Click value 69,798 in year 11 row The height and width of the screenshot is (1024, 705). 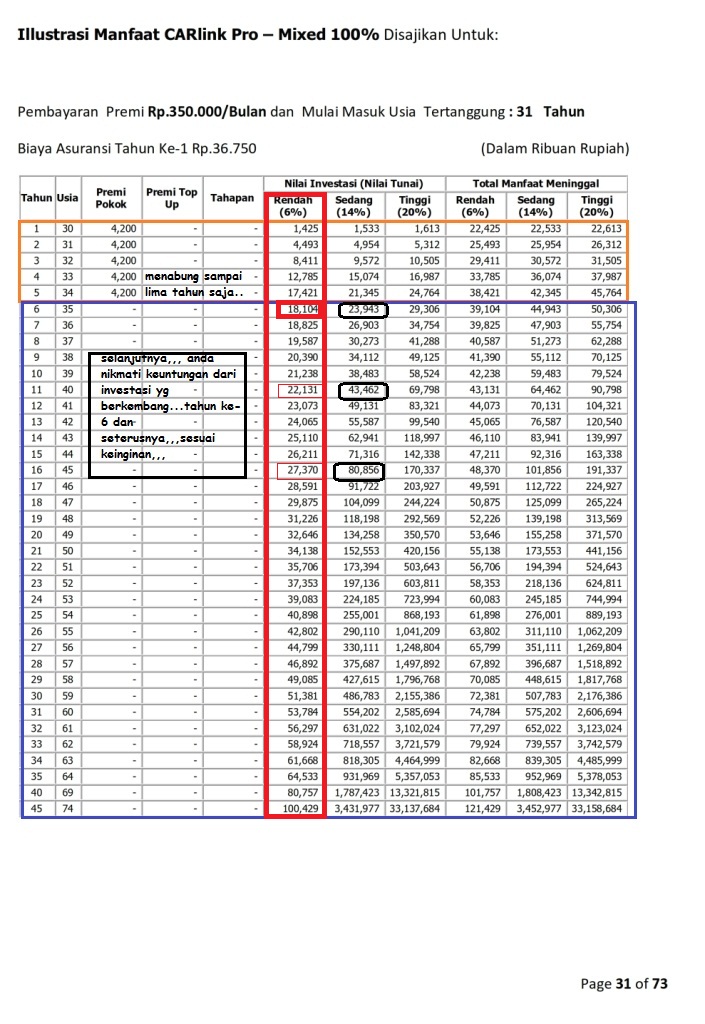point(424,390)
